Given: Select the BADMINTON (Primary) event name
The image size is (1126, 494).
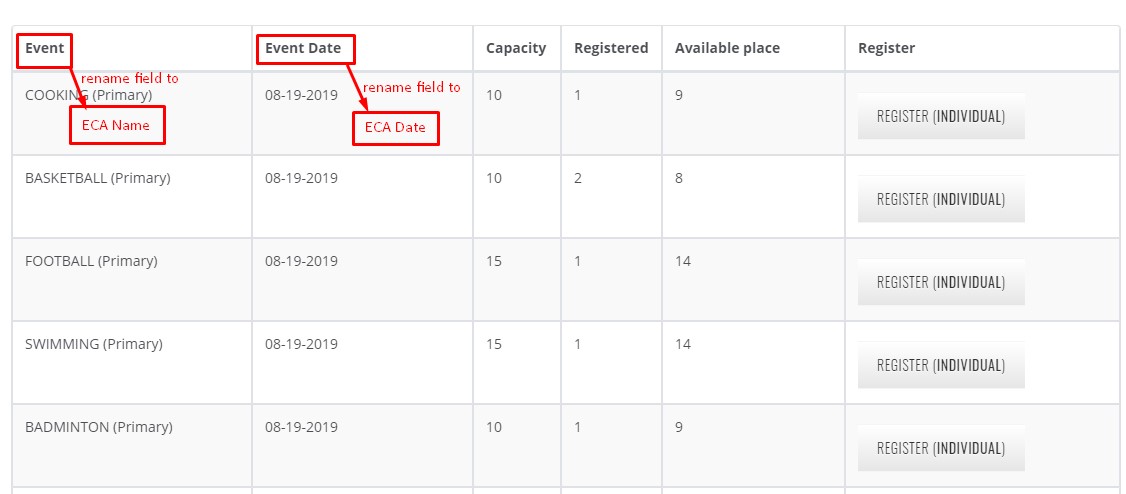Looking at the screenshot, I should pyautogui.click(x=98, y=427).
